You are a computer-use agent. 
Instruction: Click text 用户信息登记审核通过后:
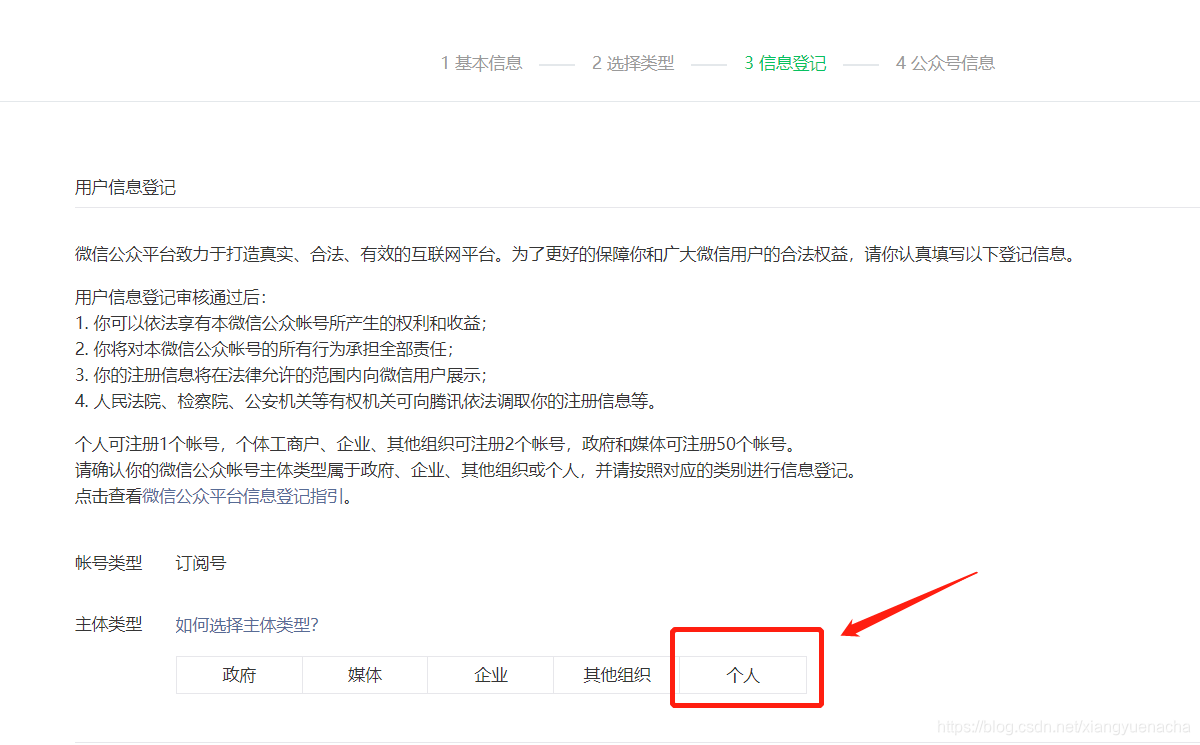(171, 298)
